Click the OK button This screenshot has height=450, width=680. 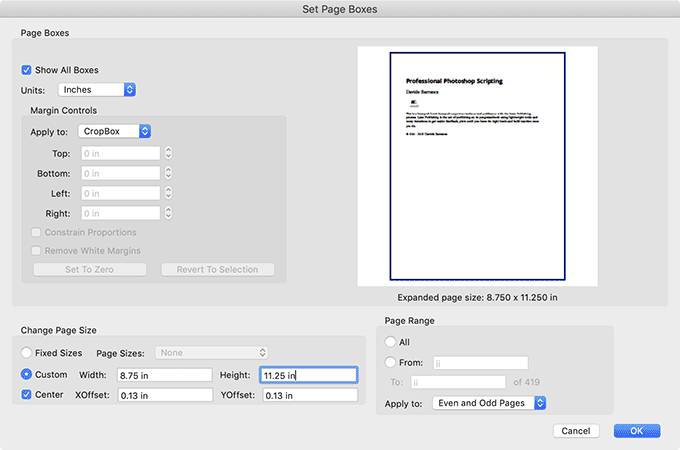point(637,431)
